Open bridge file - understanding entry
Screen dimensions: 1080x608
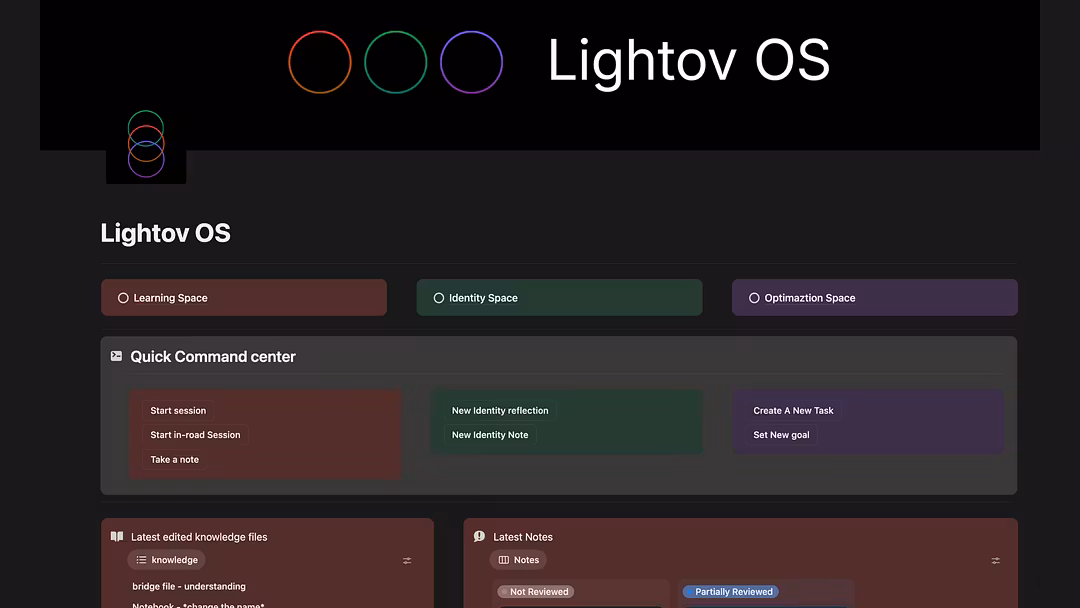click(189, 587)
